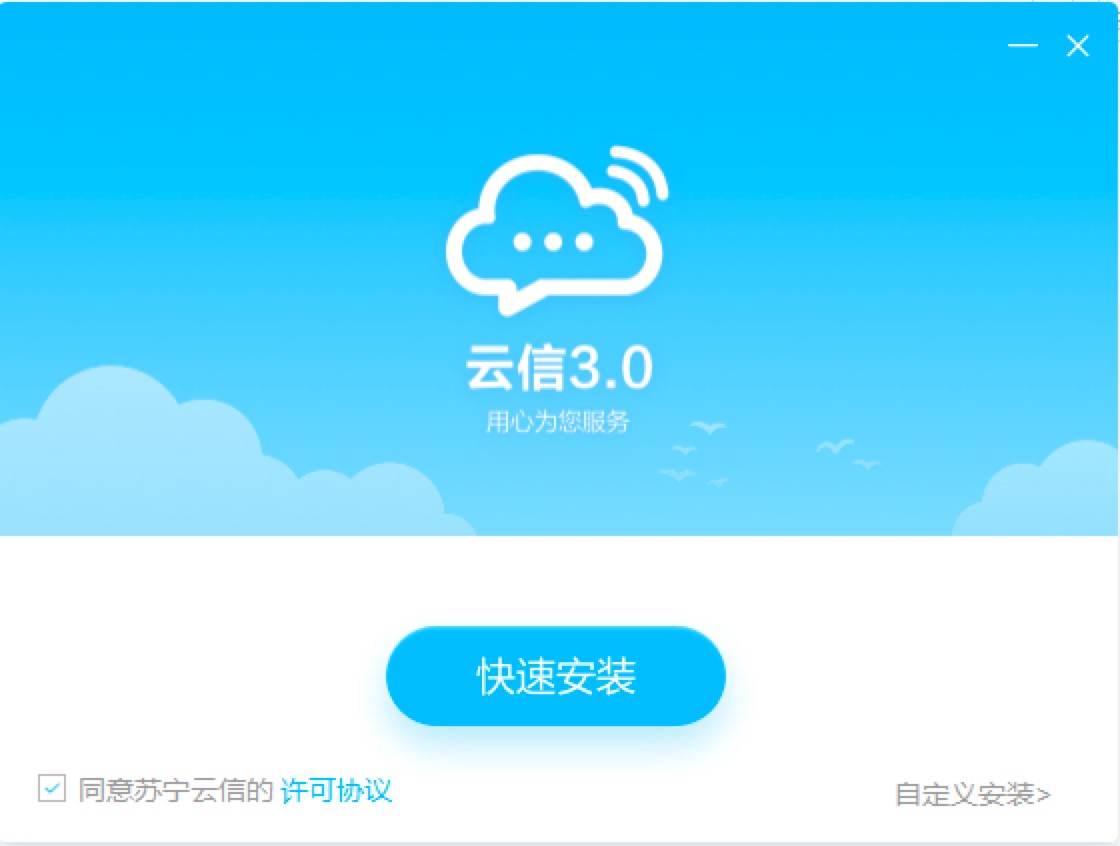This screenshot has height=846, width=1120.
Task: Click the arrow after 自定义安装
Action: coord(1043,795)
